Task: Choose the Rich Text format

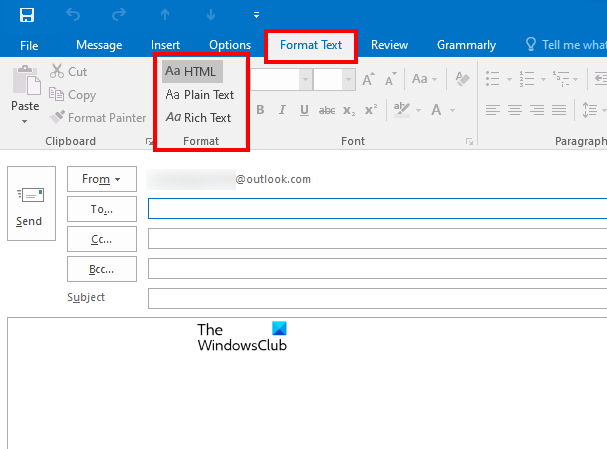Action: [198, 118]
